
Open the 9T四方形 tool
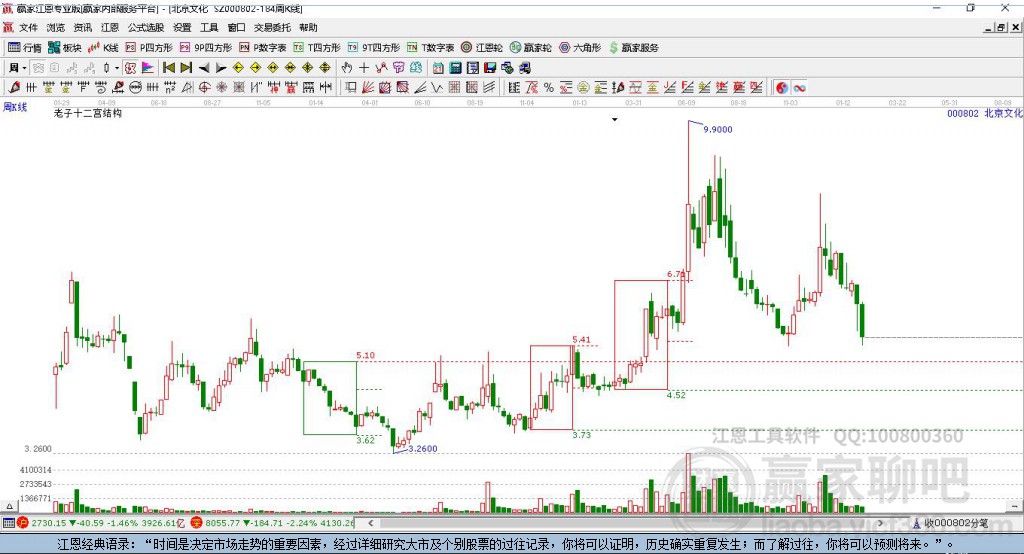click(x=374, y=48)
